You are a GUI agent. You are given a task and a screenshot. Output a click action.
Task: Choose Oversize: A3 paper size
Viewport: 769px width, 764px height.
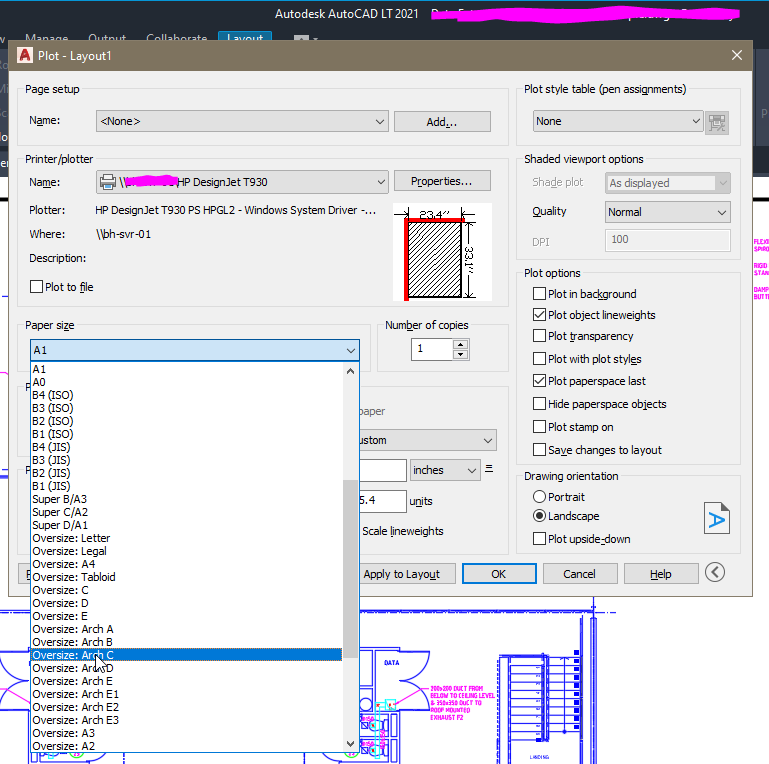click(x=186, y=733)
